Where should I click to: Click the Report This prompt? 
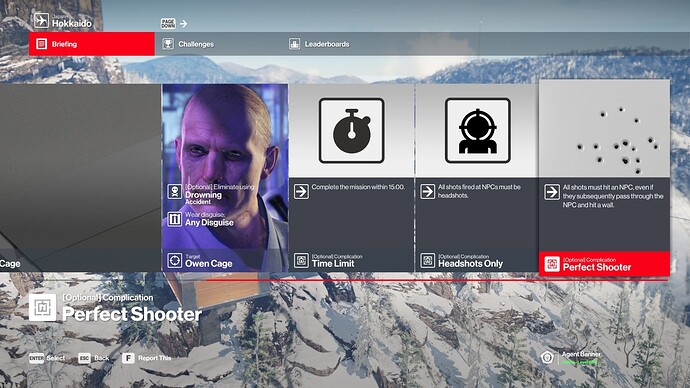click(154, 358)
